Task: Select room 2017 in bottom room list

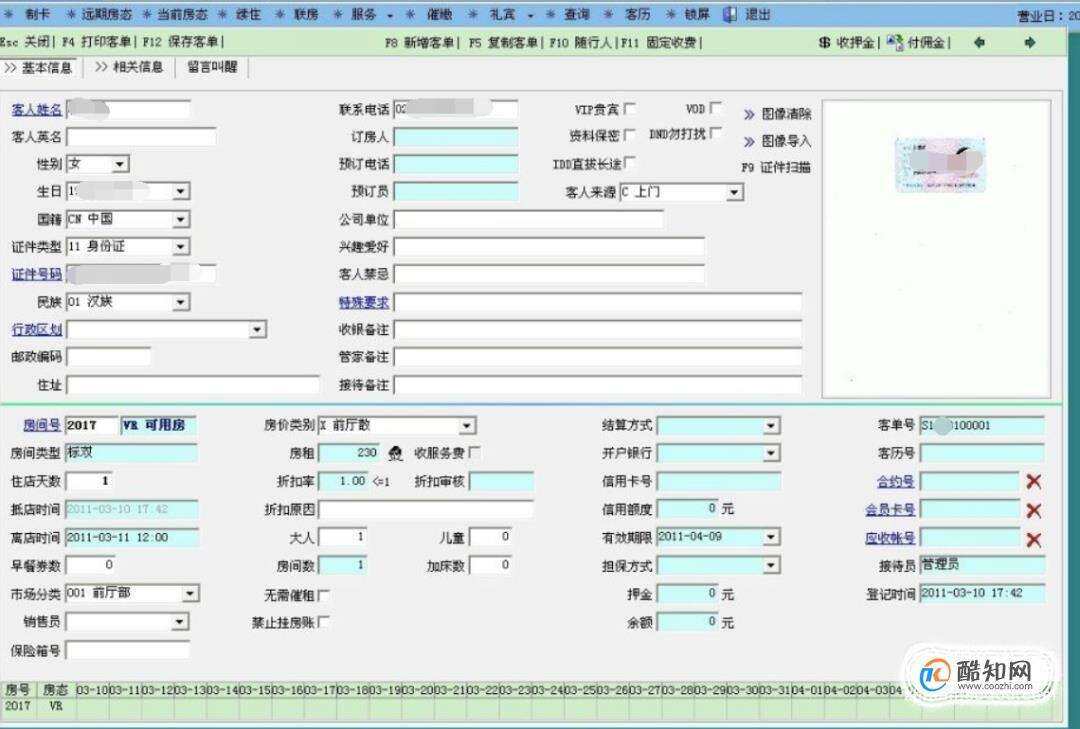Action: [x=20, y=705]
